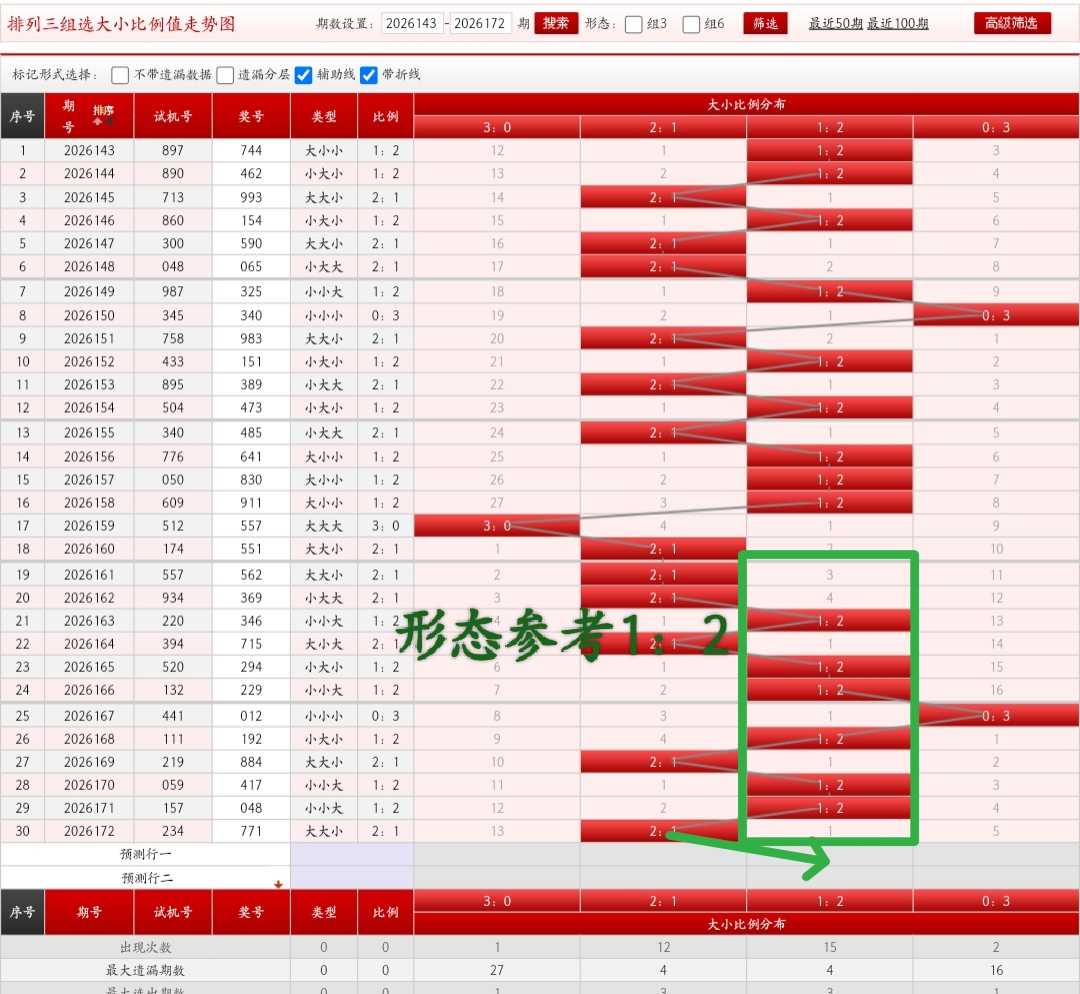
Task: Click the red arrow icon after 预测行二
Action: click(x=278, y=884)
